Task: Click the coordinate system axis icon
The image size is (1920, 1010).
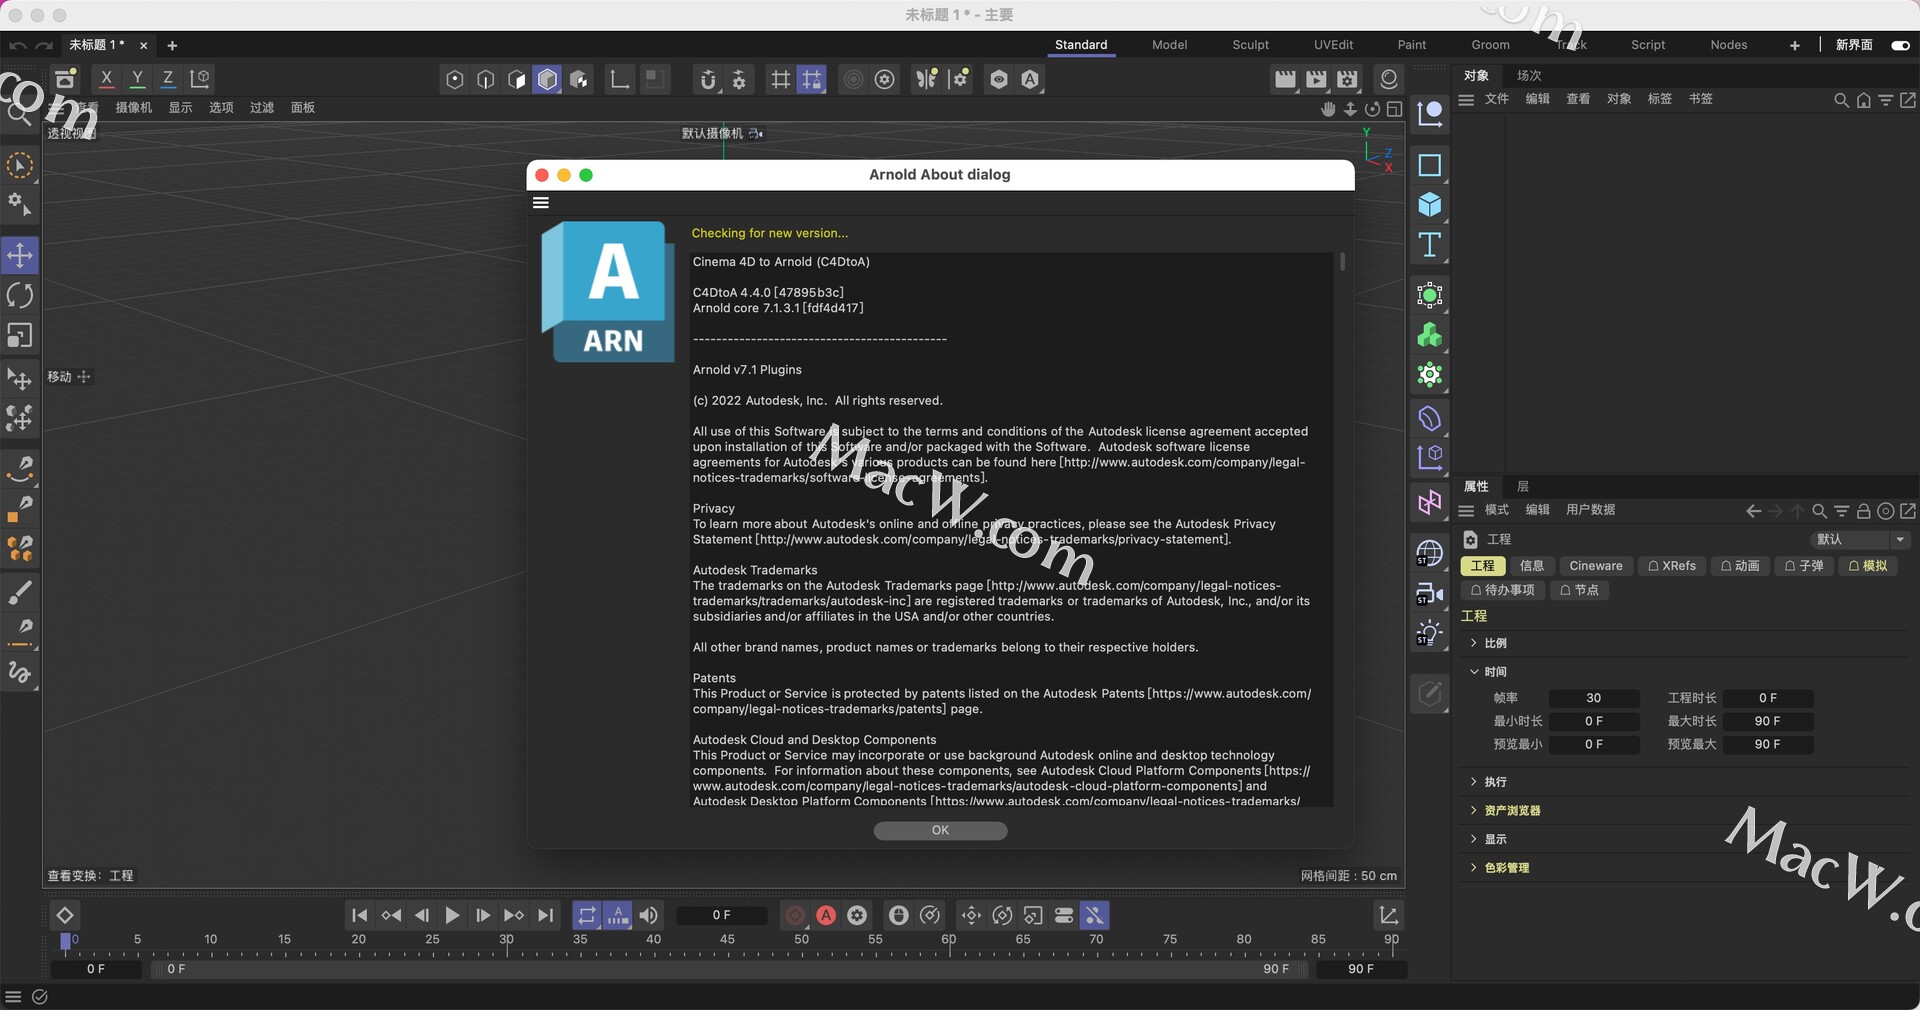Action: [x=200, y=79]
